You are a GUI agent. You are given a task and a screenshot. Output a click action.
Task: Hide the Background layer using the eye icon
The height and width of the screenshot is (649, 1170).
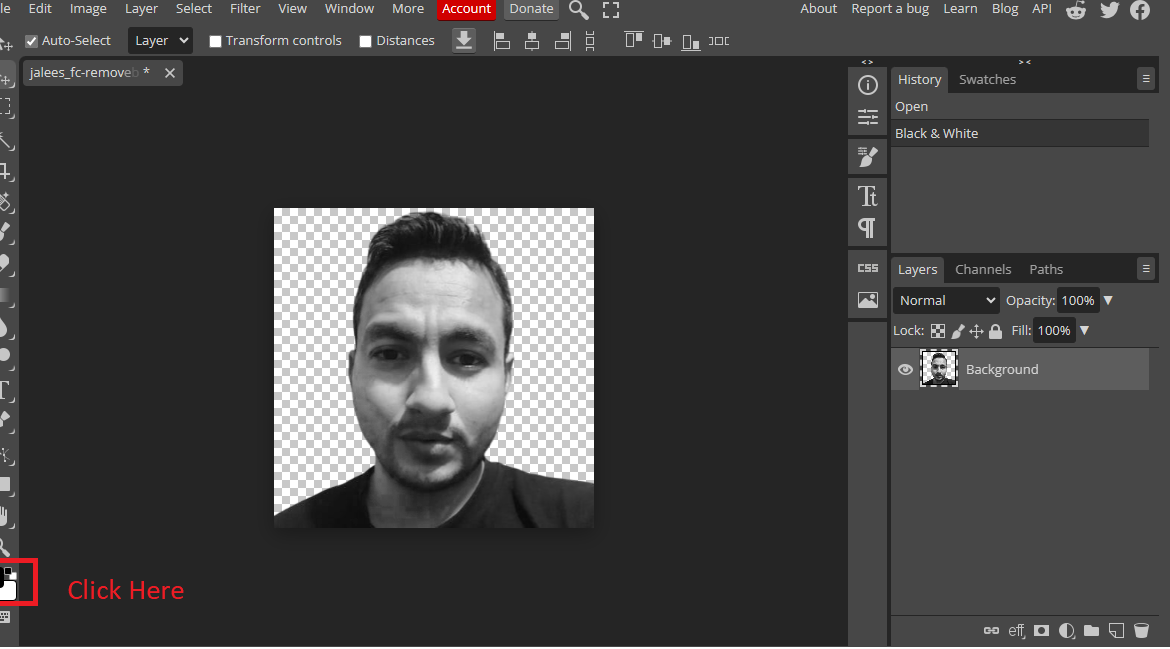905,369
